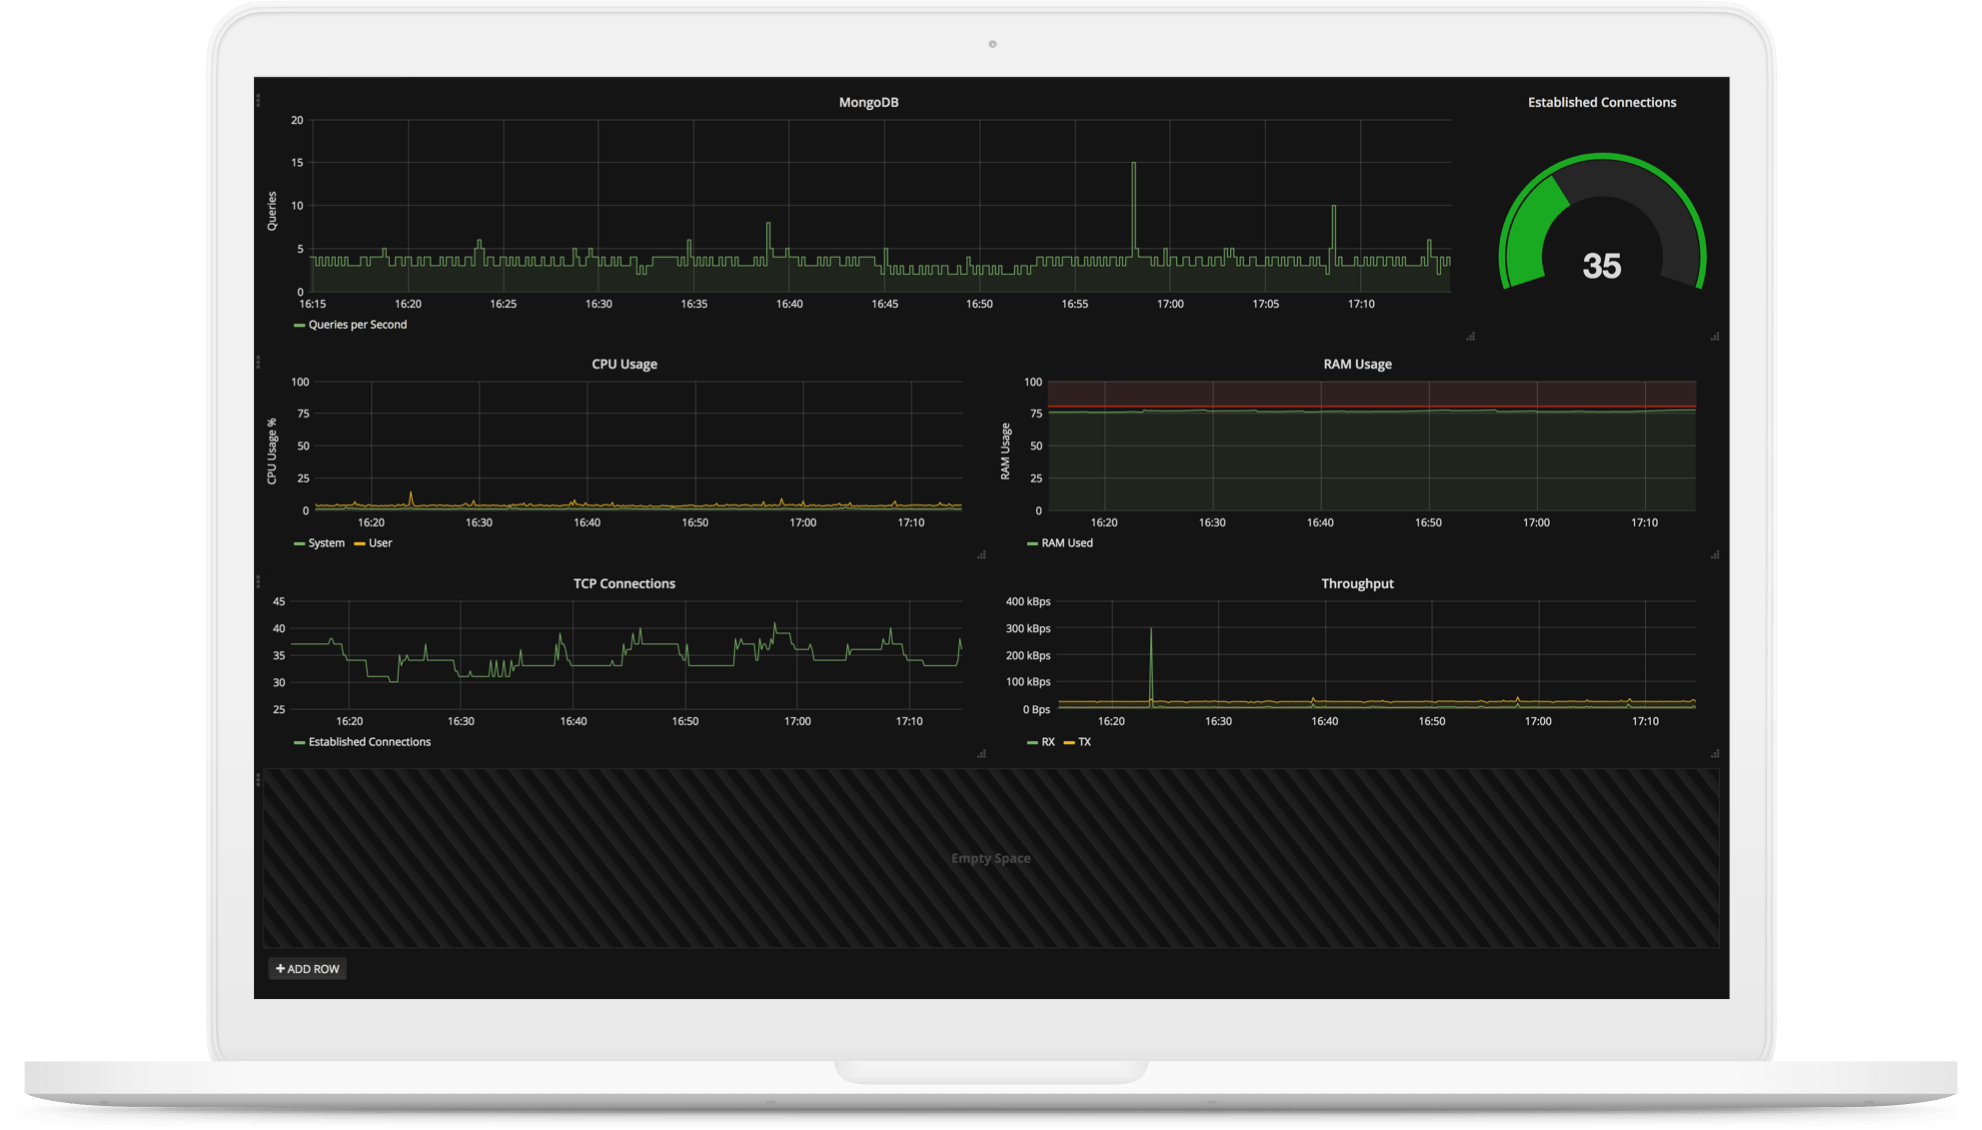Toggle the Queries per Second legend entry
Screen dimensions: 1982x1130
[x=357, y=324]
